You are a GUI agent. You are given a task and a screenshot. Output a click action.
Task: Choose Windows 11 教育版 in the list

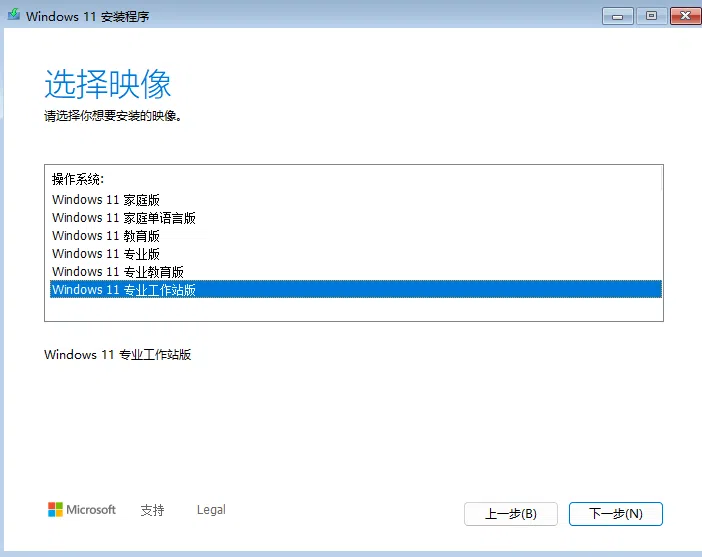(355, 236)
